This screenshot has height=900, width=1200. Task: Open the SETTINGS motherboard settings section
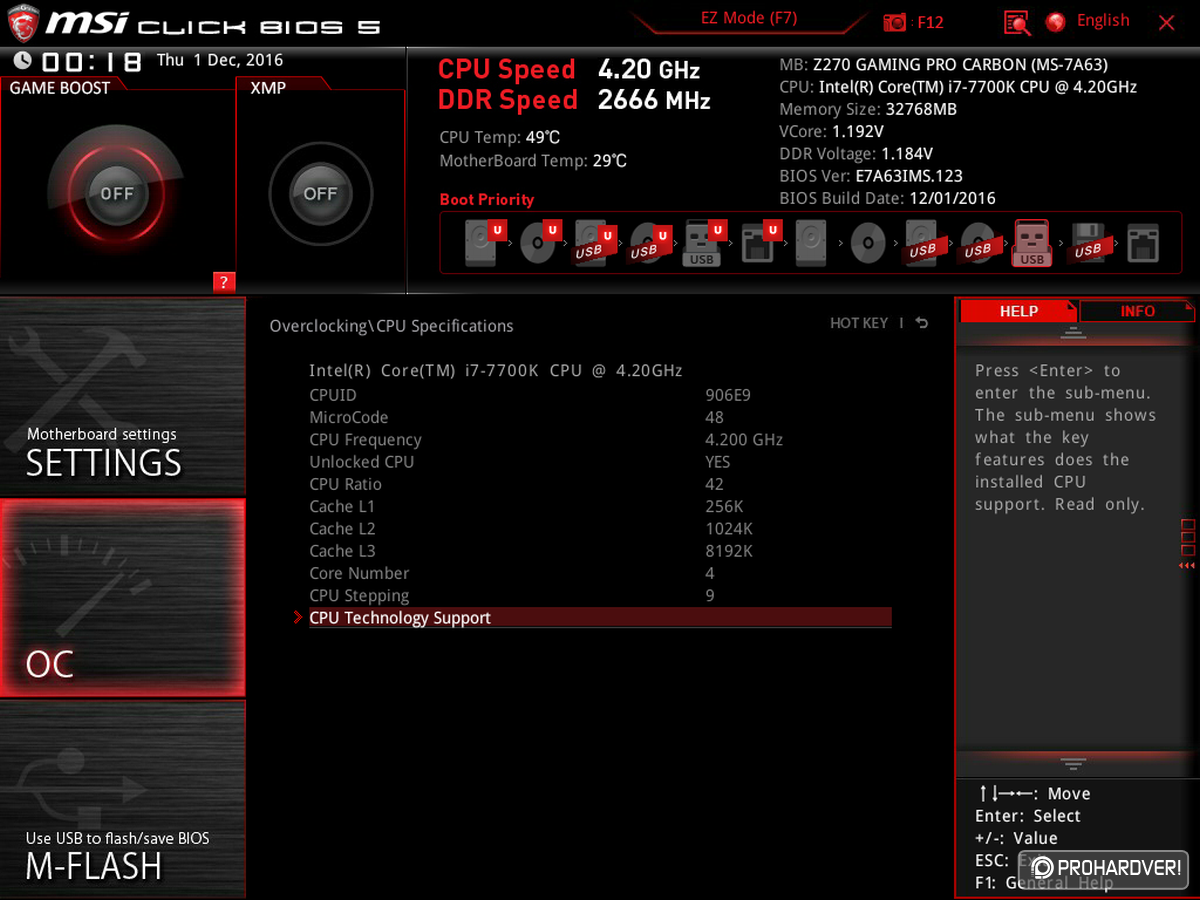(x=122, y=396)
